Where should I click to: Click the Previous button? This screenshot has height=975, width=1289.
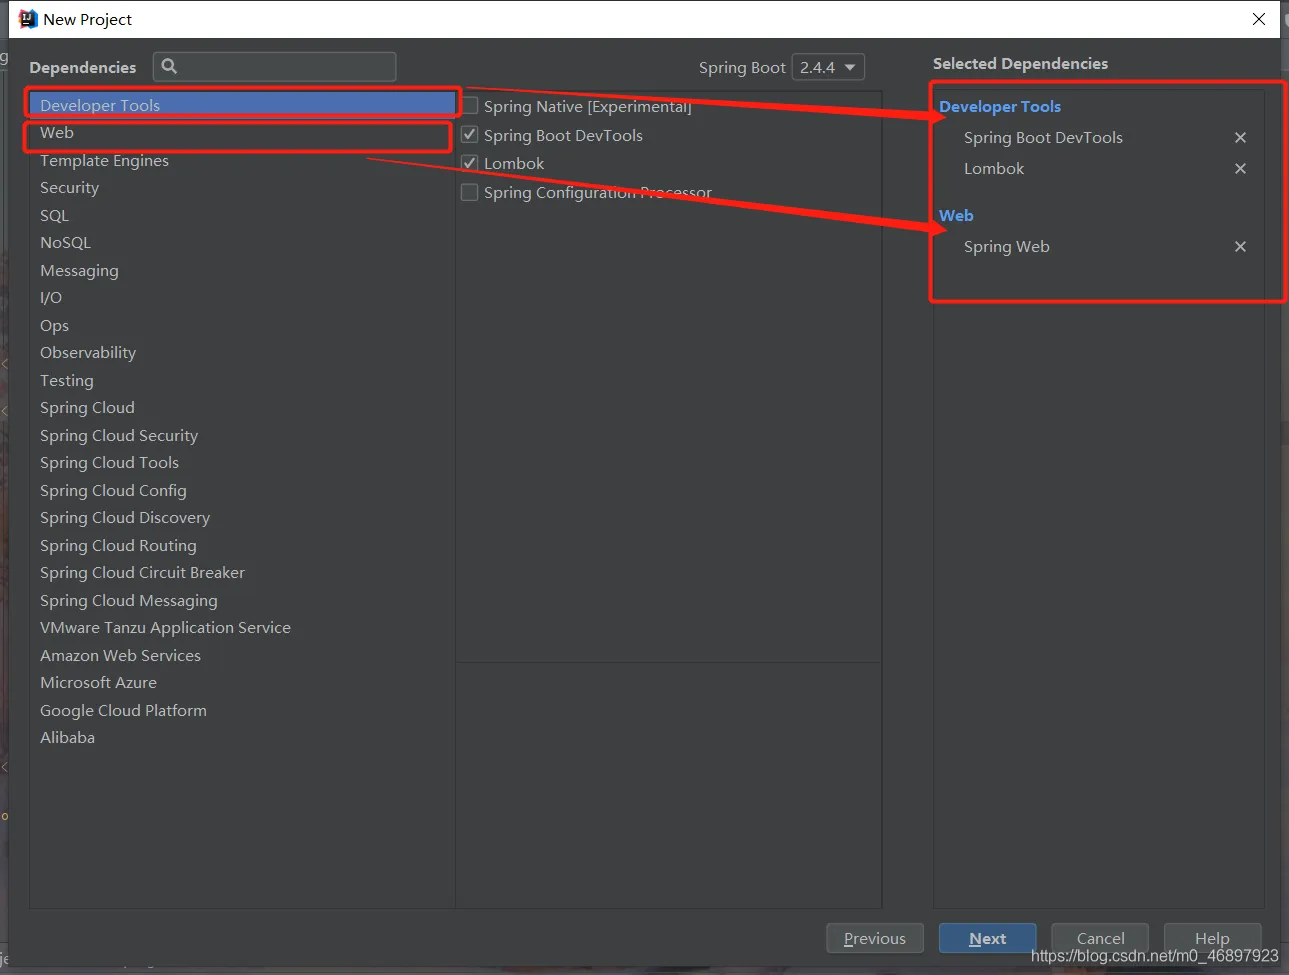(x=875, y=938)
